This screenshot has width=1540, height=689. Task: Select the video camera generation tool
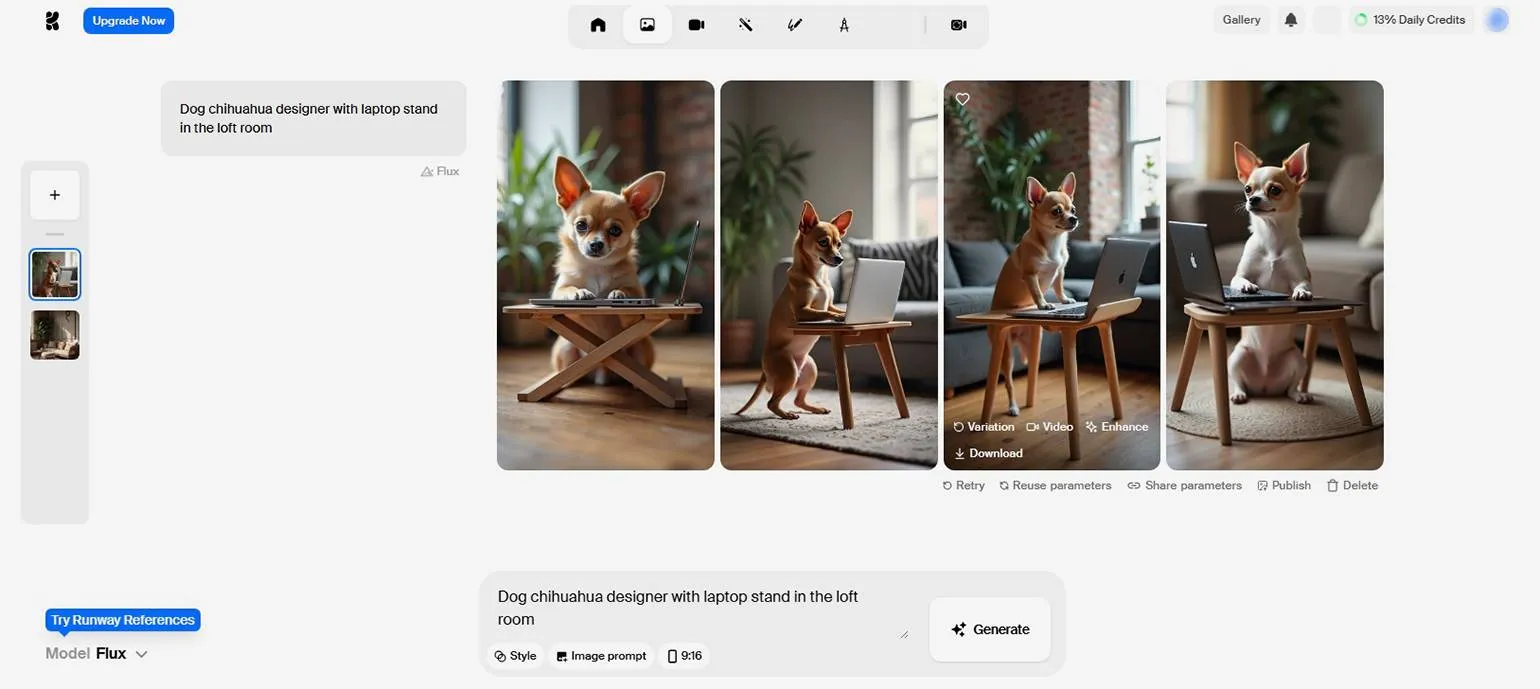pos(696,25)
